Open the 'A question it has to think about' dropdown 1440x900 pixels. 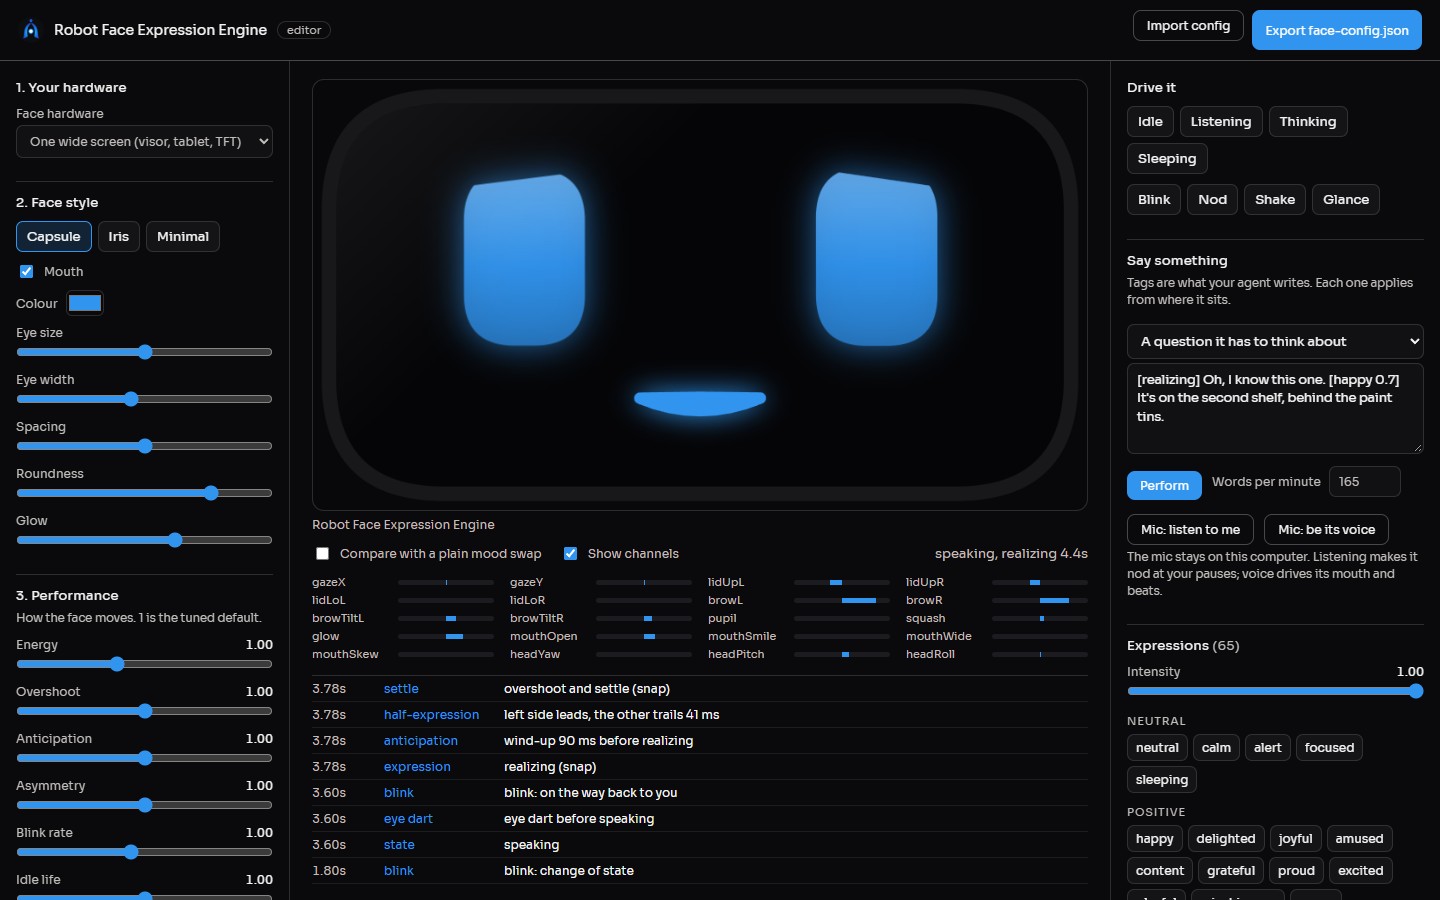1275,342
